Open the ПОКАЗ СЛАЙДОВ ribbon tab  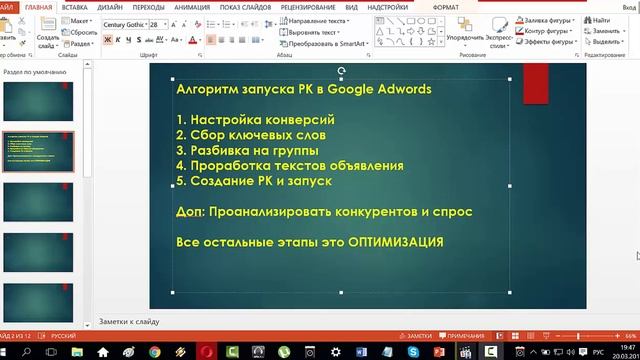(245, 7)
